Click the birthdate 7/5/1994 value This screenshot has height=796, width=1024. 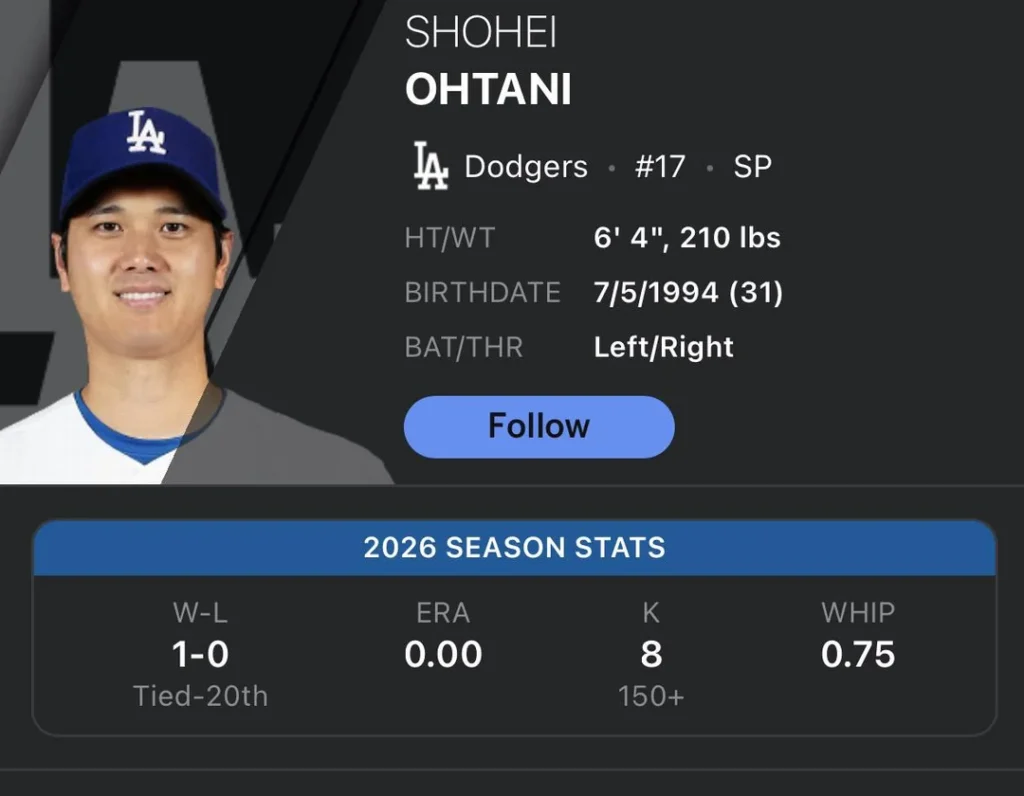click(688, 293)
